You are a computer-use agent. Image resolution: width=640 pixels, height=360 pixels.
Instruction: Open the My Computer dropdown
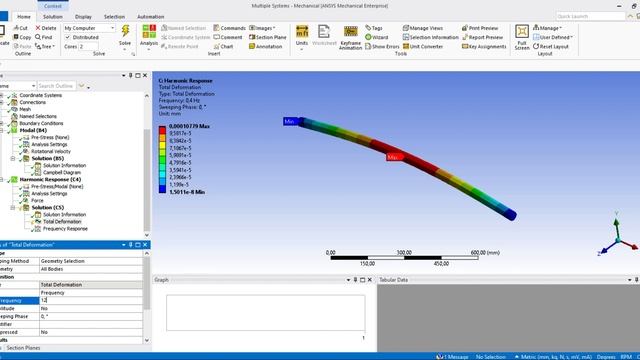pyautogui.click(x=89, y=28)
